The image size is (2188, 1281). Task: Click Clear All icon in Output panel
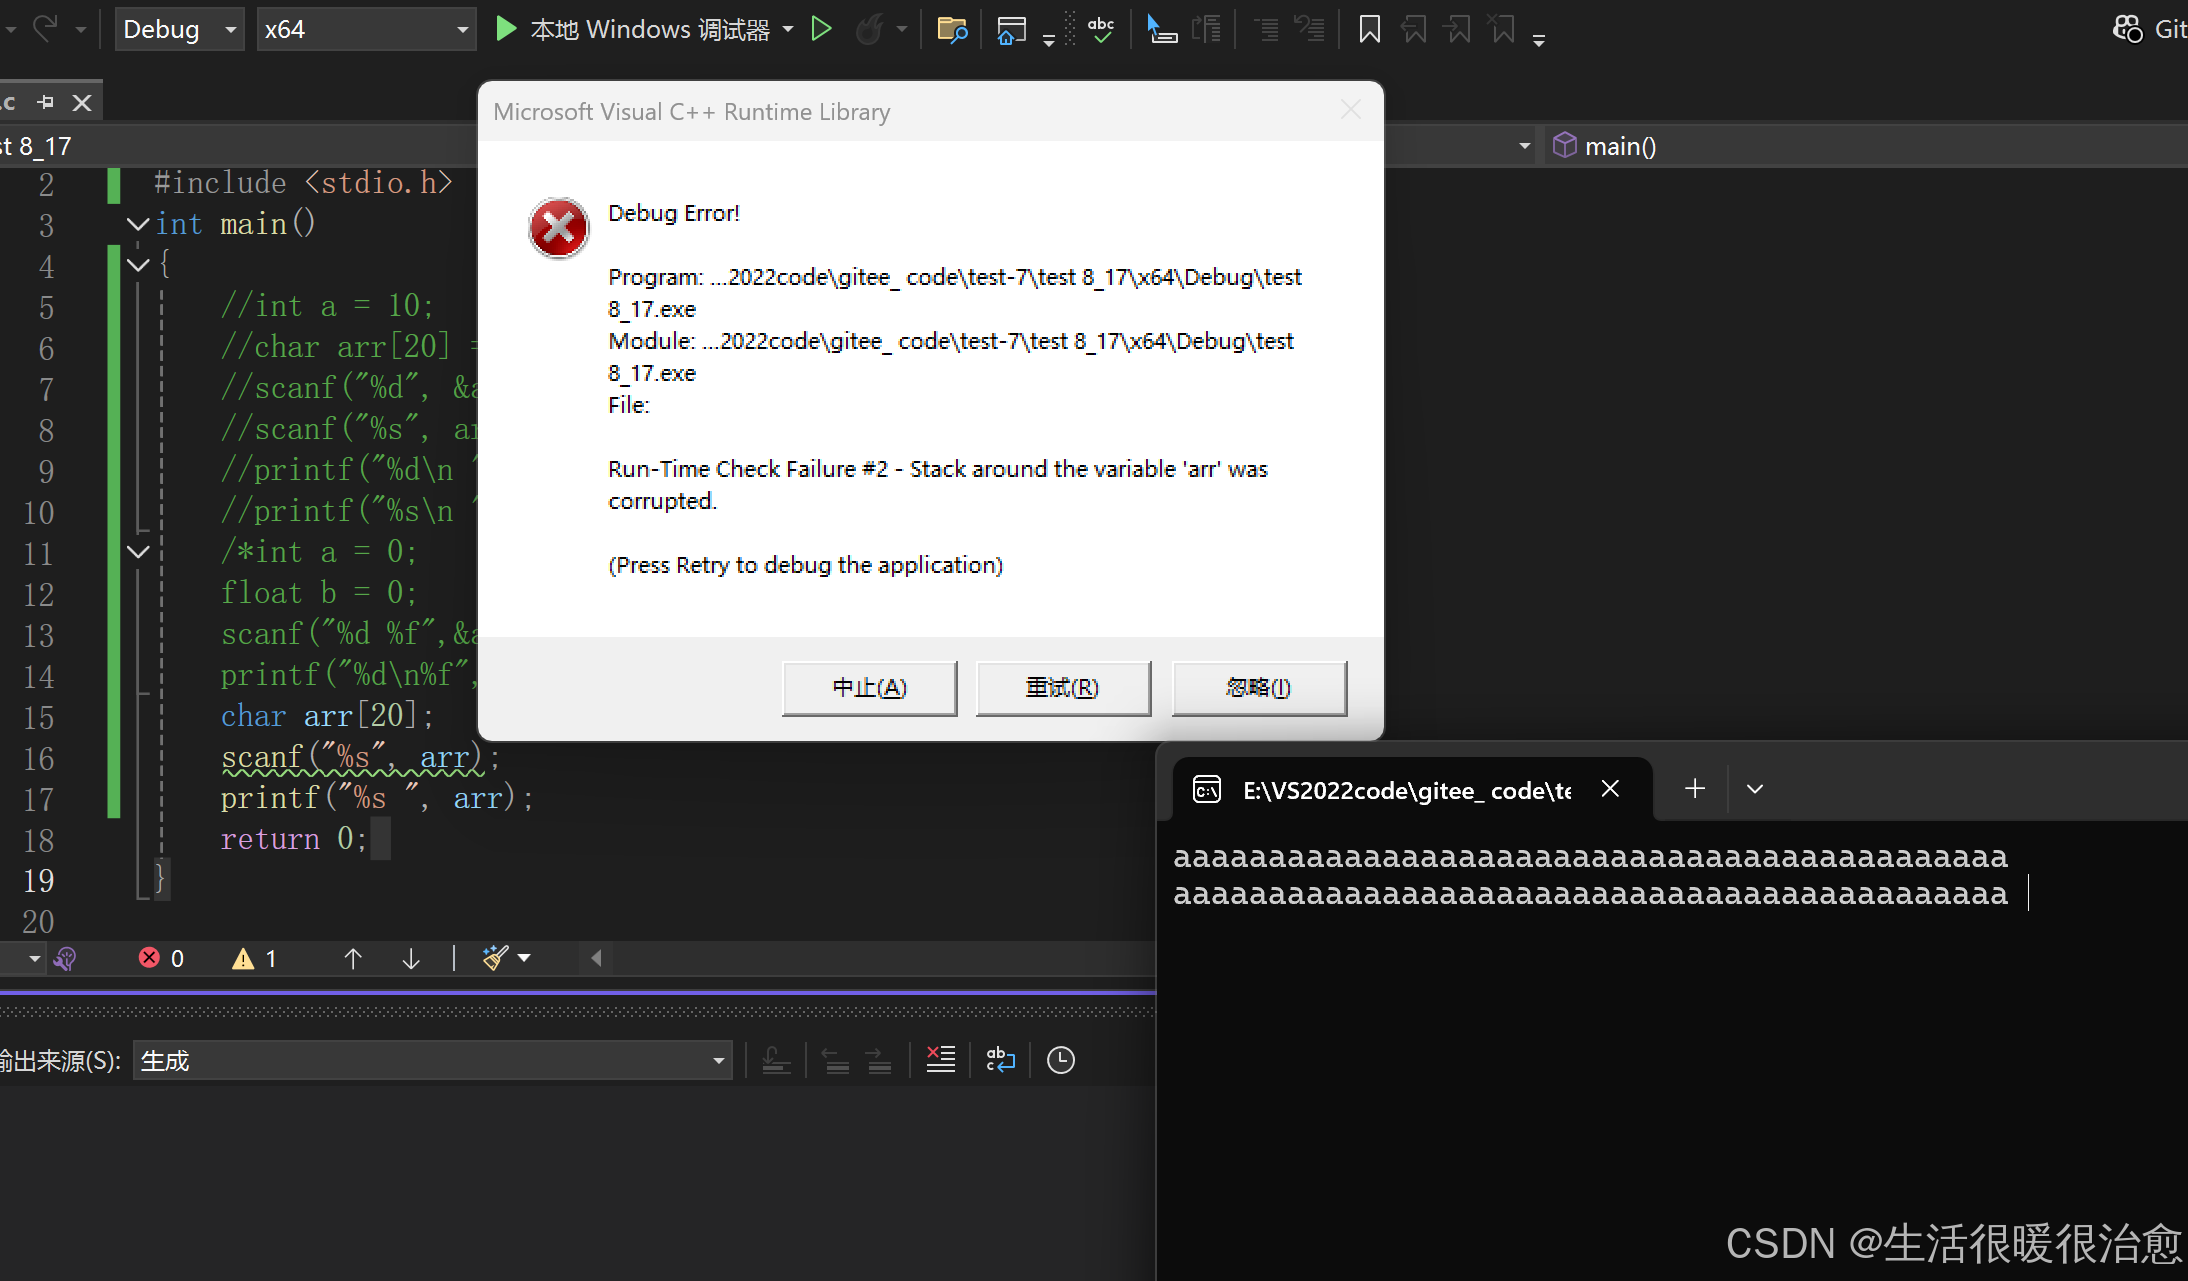(941, 1060)
